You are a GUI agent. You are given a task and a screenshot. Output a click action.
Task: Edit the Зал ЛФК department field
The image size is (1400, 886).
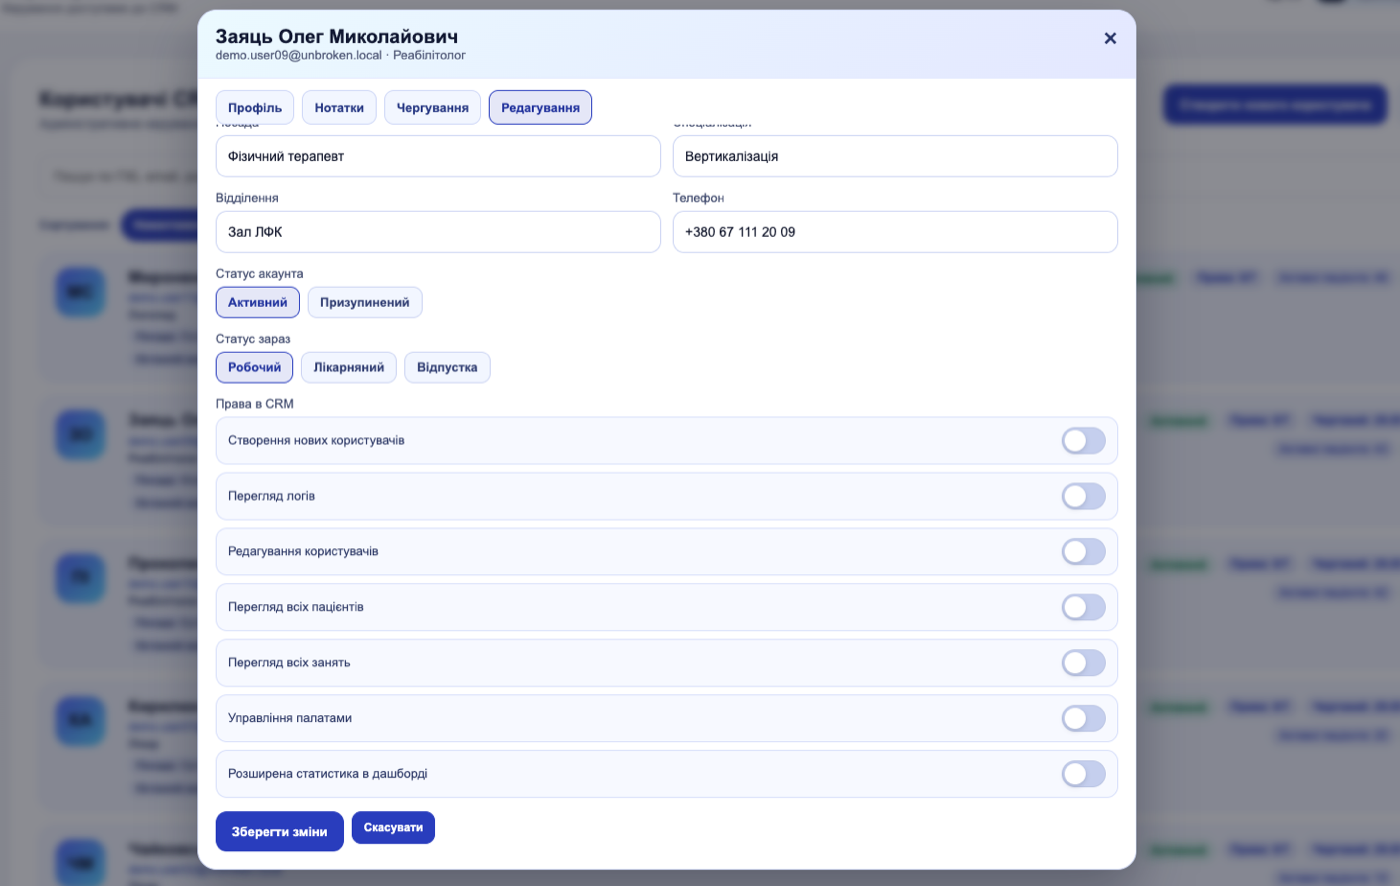click(x=438, y=232)
